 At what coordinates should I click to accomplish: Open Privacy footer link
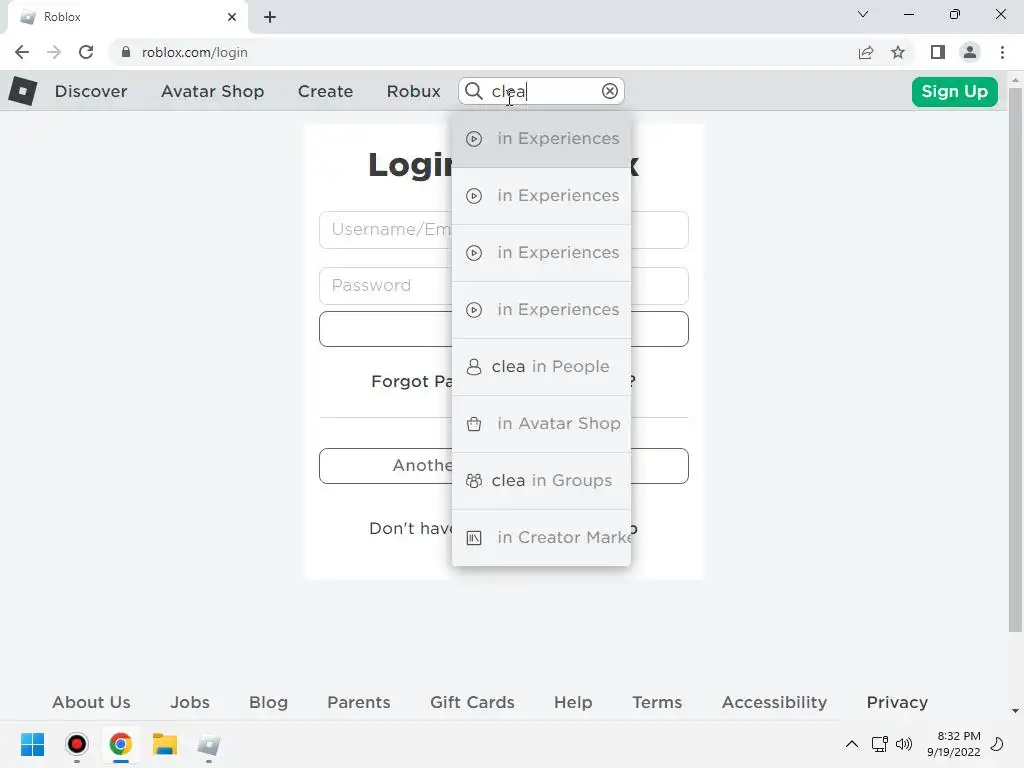point(897,702)
